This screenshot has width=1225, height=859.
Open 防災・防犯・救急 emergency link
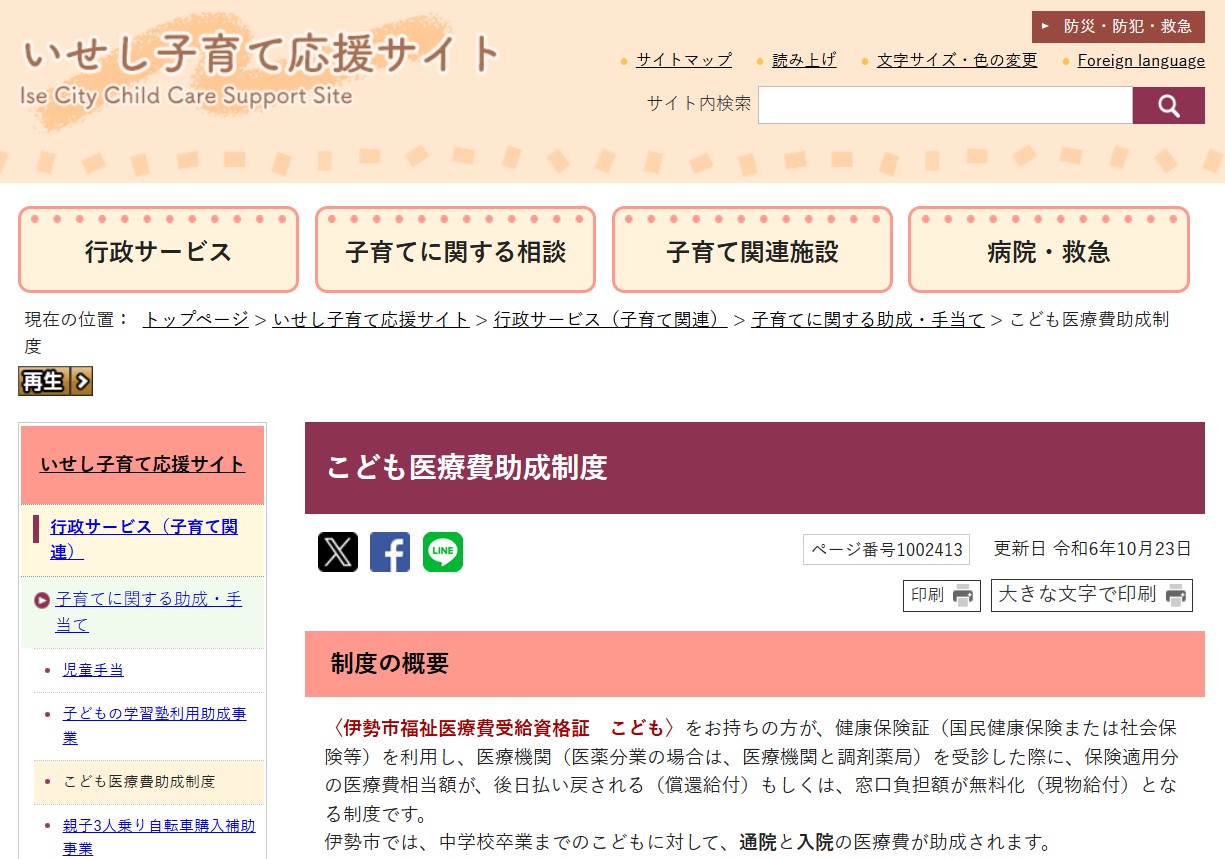pos(1118,27)
